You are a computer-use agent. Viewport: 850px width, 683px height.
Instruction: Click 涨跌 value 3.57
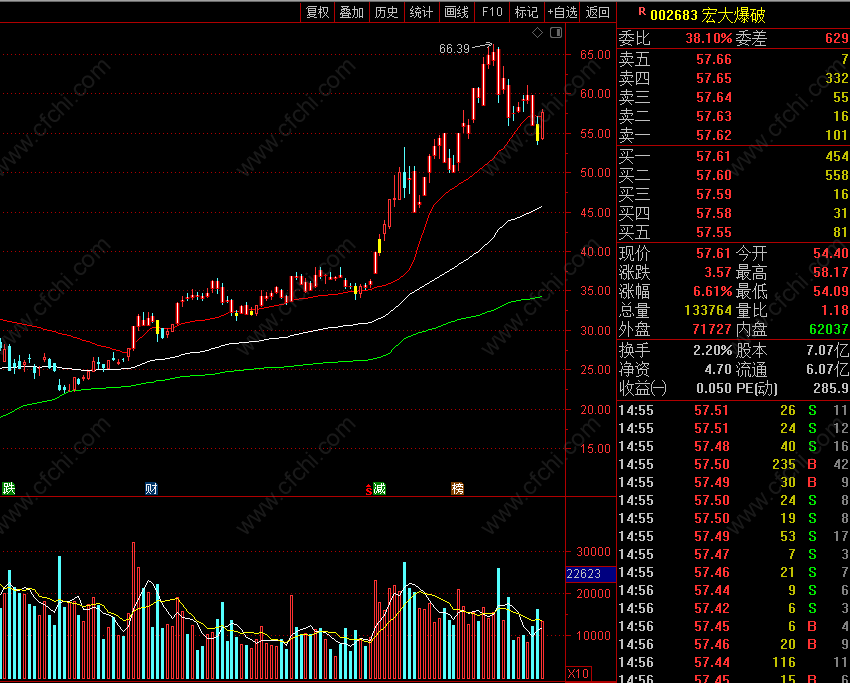coord(718,272)
